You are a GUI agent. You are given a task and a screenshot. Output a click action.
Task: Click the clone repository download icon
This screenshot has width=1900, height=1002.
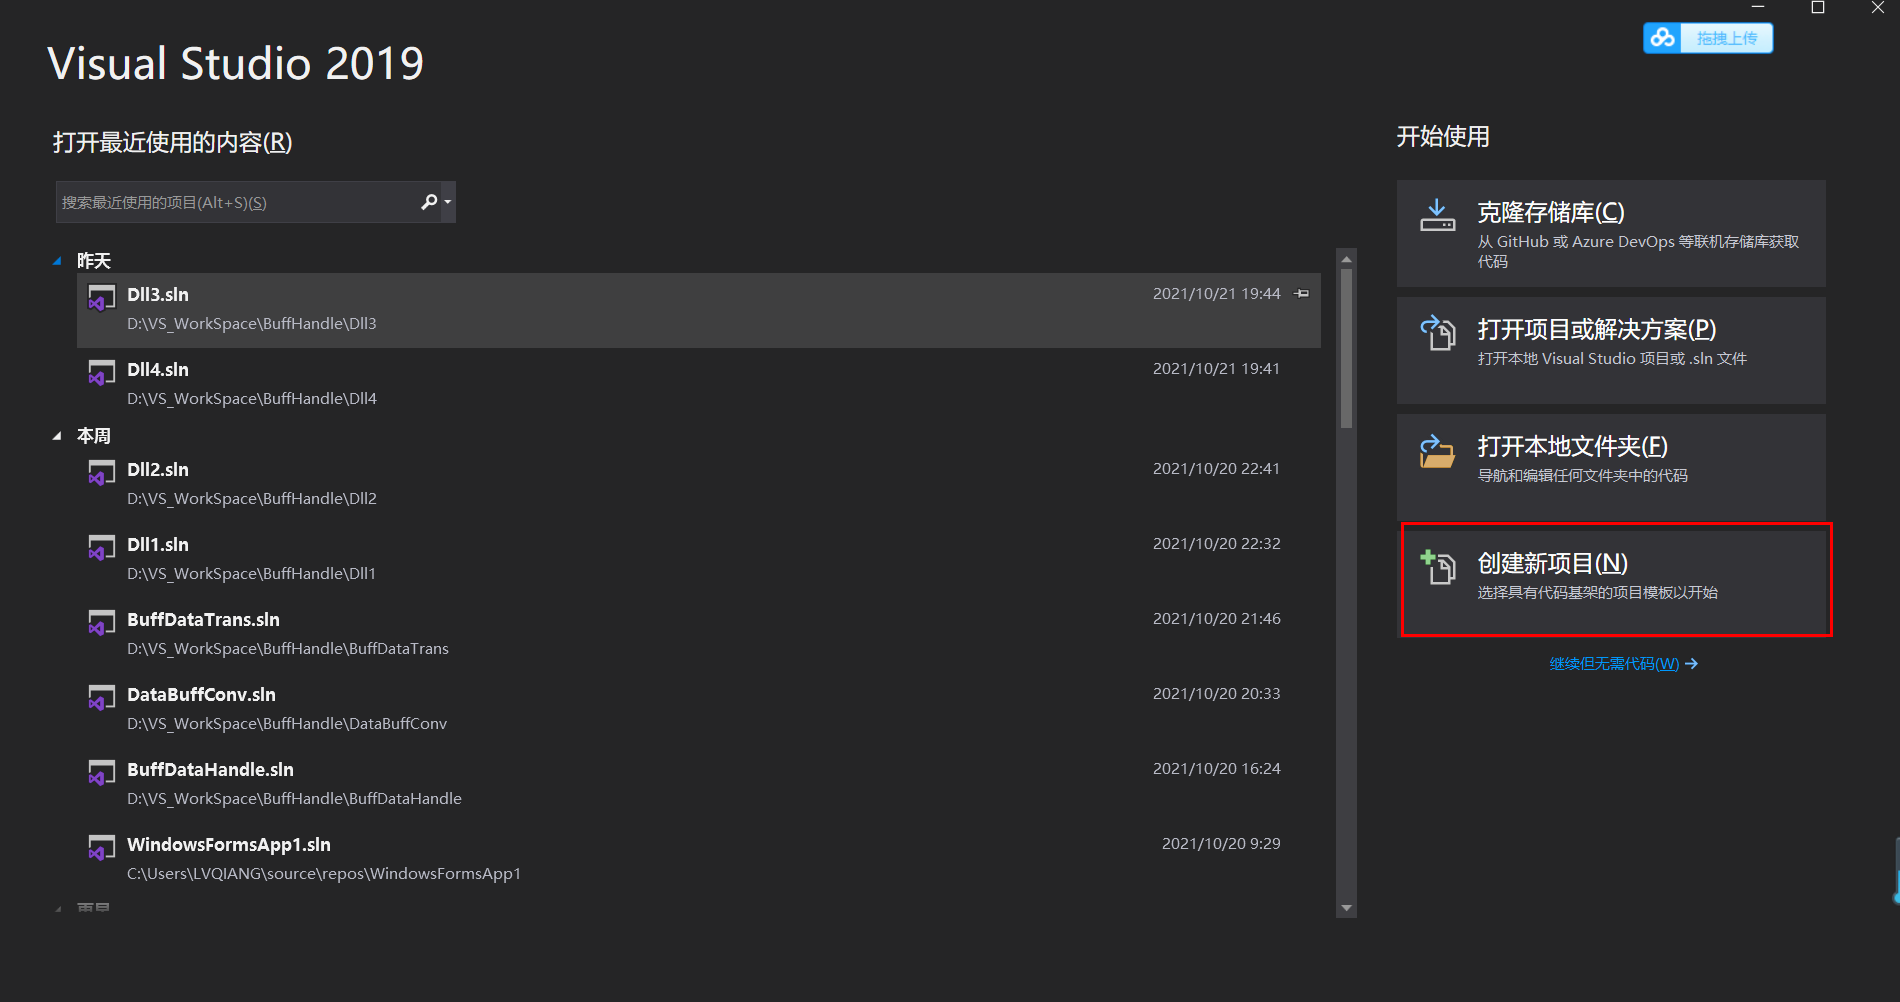coord(1437,215)
